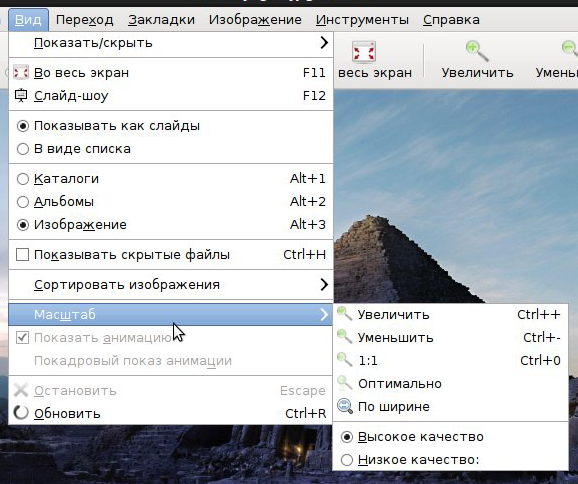Choose Оптимально in the zoom submenu
Screen dimensions: 578x484
tap(450, 383)
